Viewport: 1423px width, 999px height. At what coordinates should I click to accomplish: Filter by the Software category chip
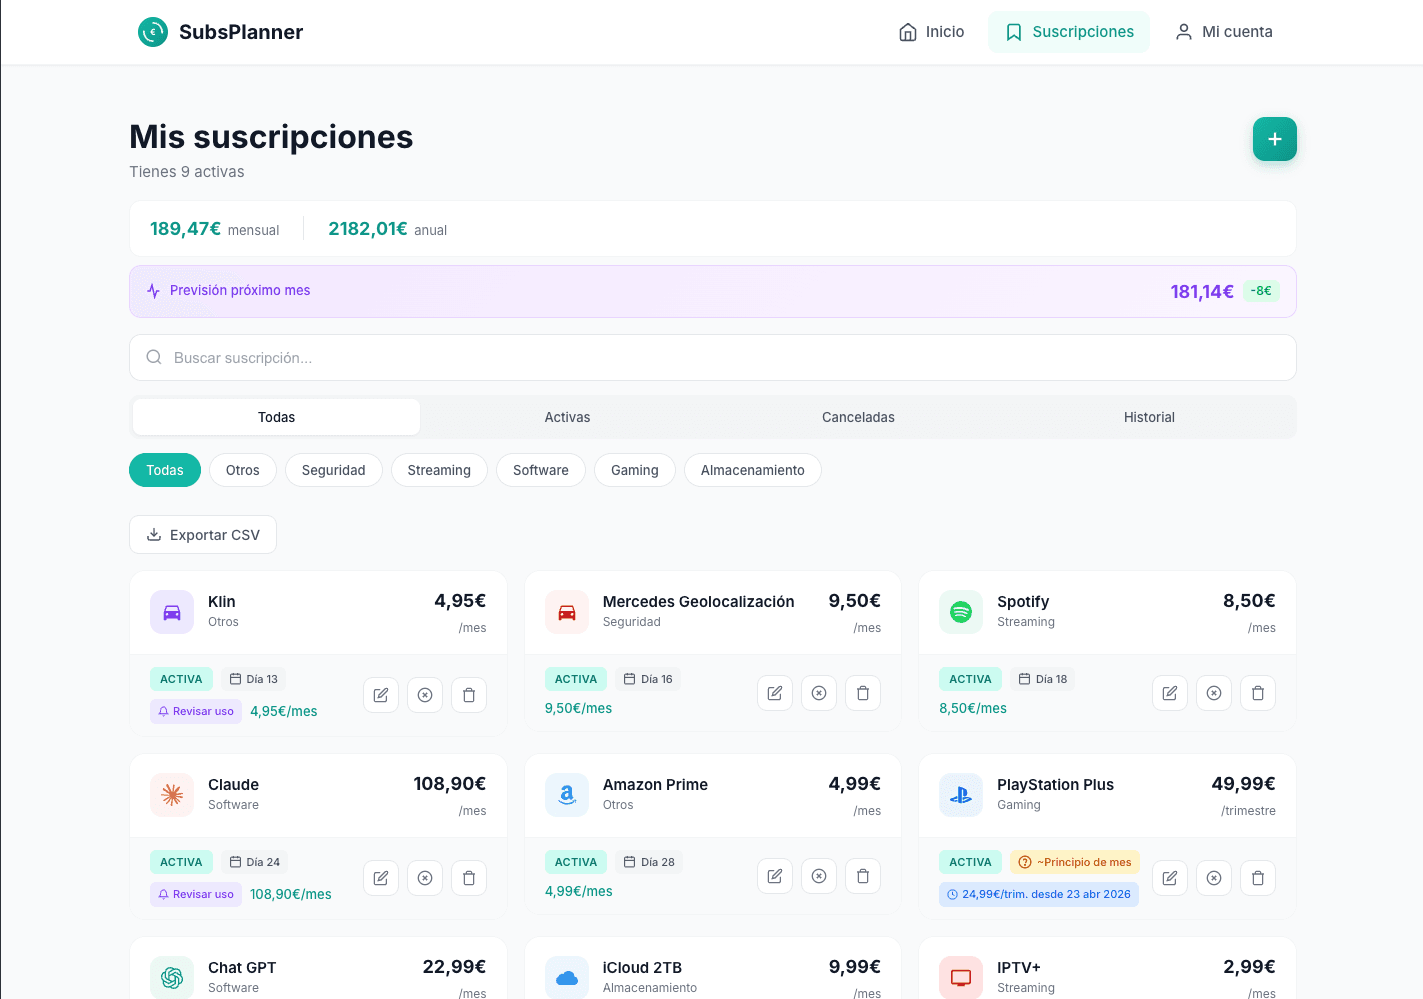click(x=541, y=470)
